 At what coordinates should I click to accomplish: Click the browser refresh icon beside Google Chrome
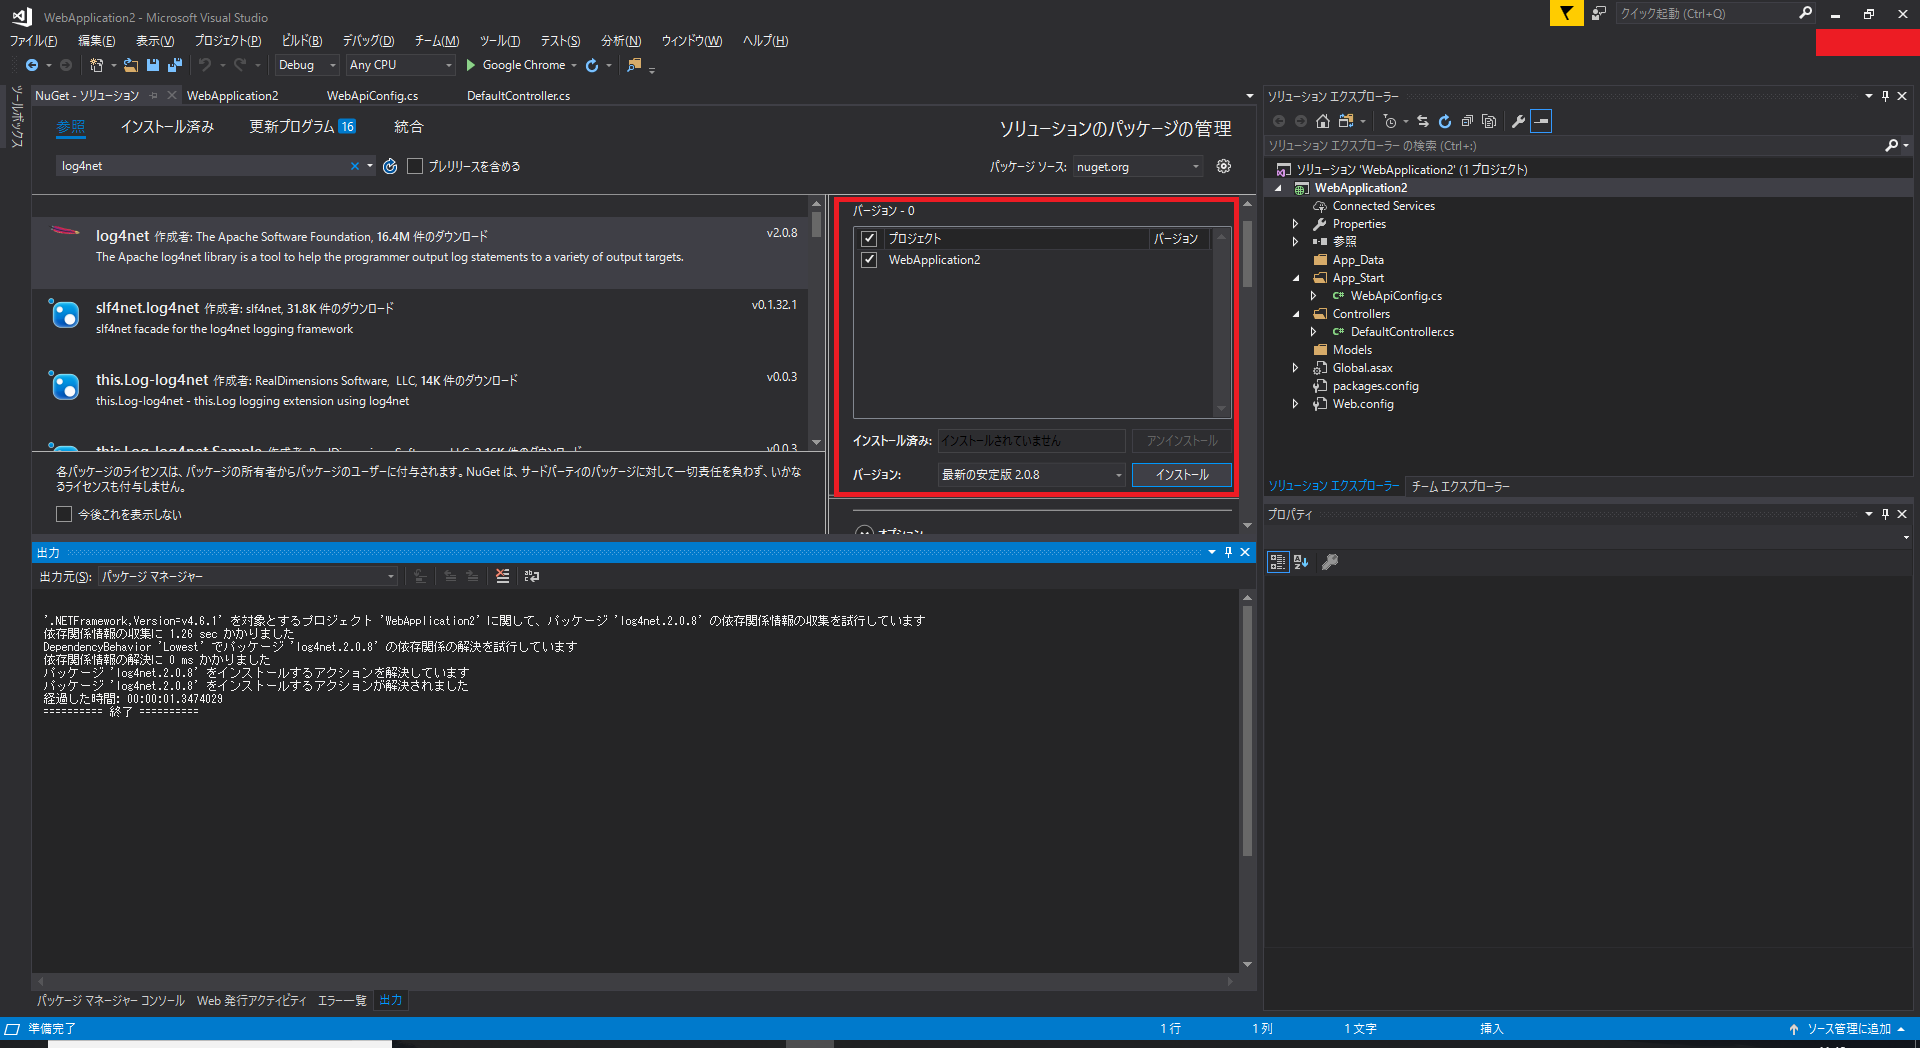click(x=592, y=65)
